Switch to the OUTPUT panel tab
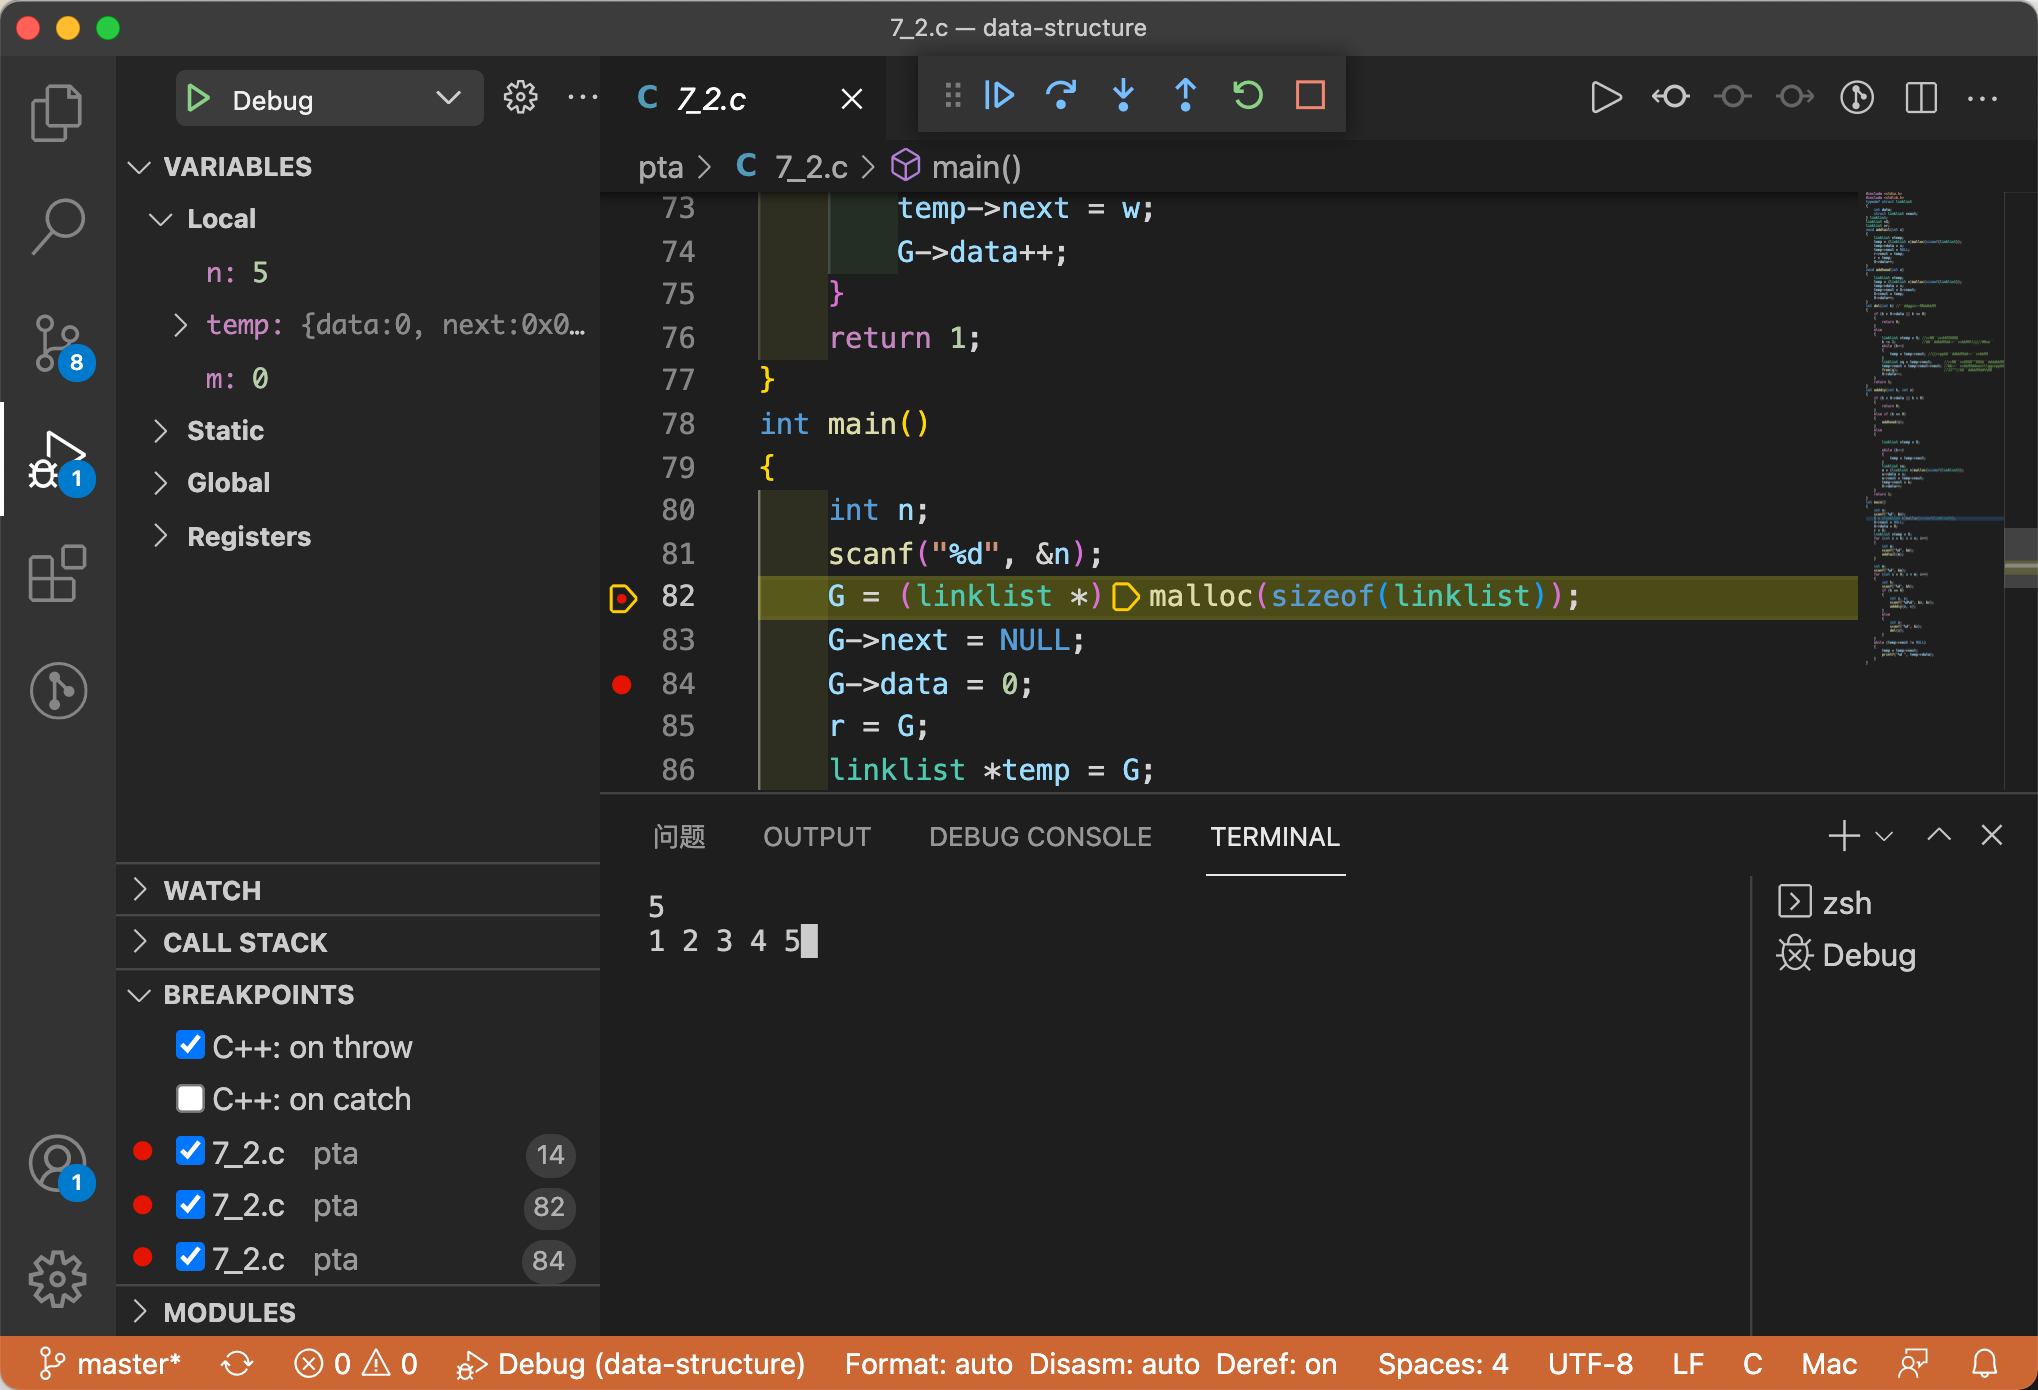 coord(816,837)
